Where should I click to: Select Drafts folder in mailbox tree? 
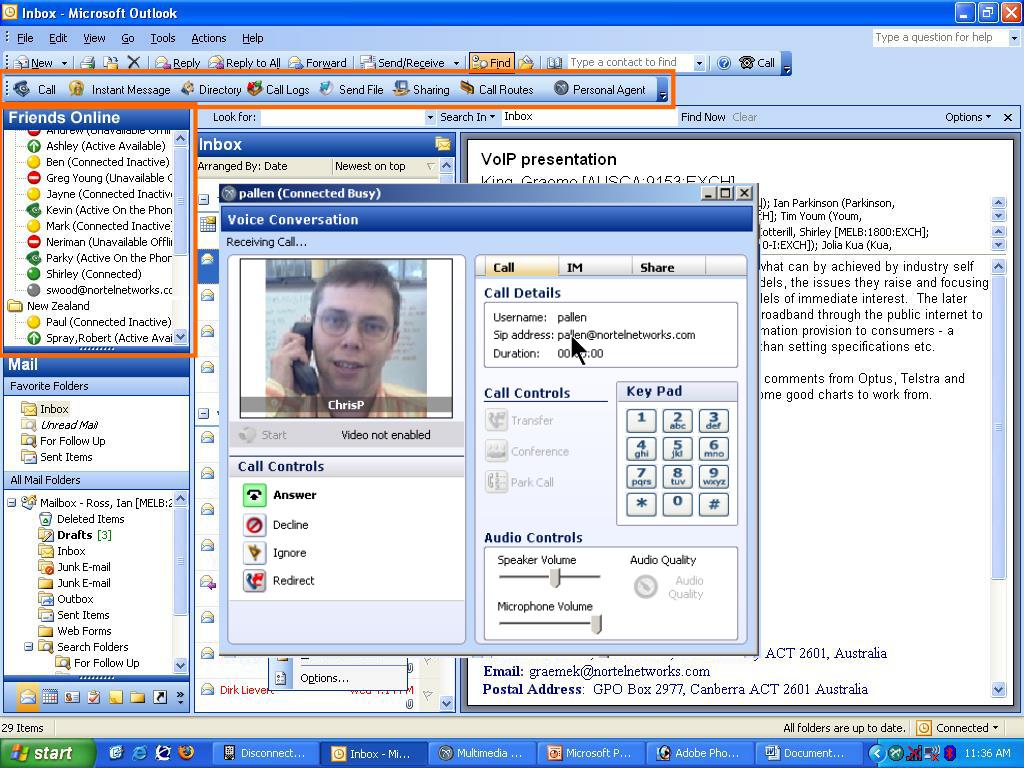pos(74,535)
